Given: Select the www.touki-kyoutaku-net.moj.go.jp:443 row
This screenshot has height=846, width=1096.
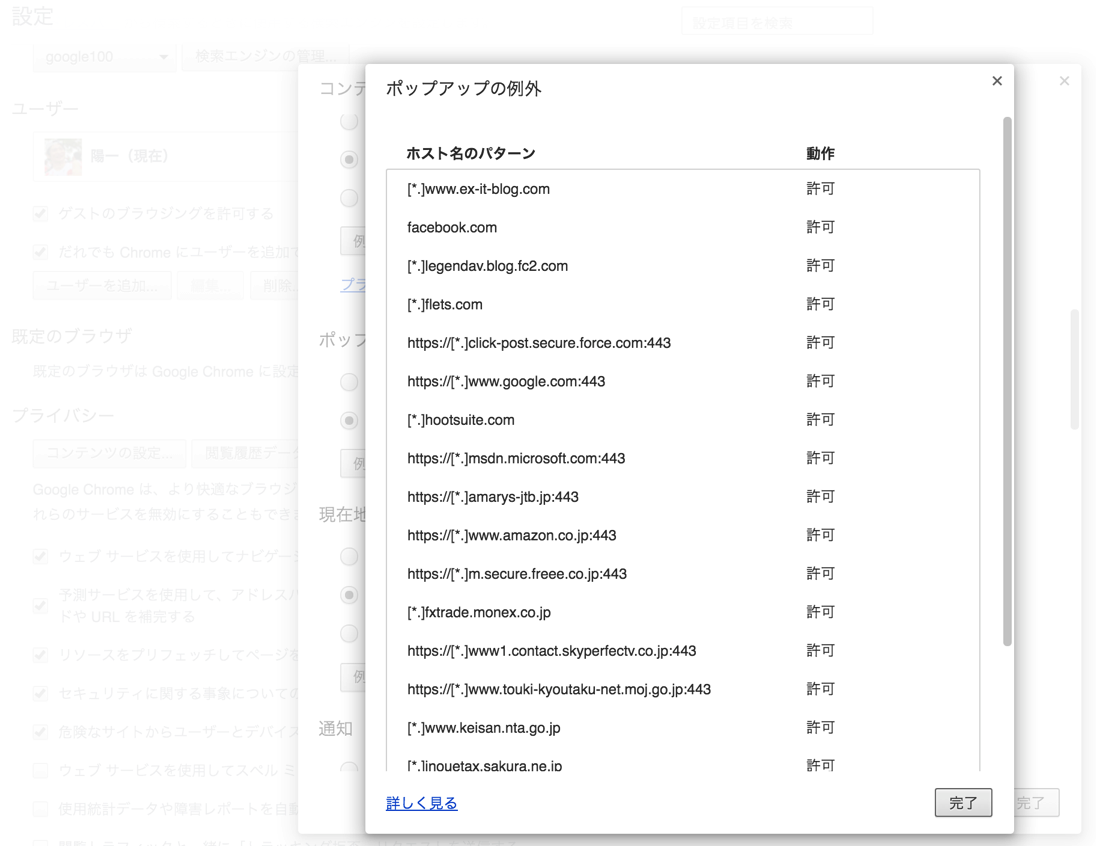Looking at the screenshot, I should coord(683,689).
